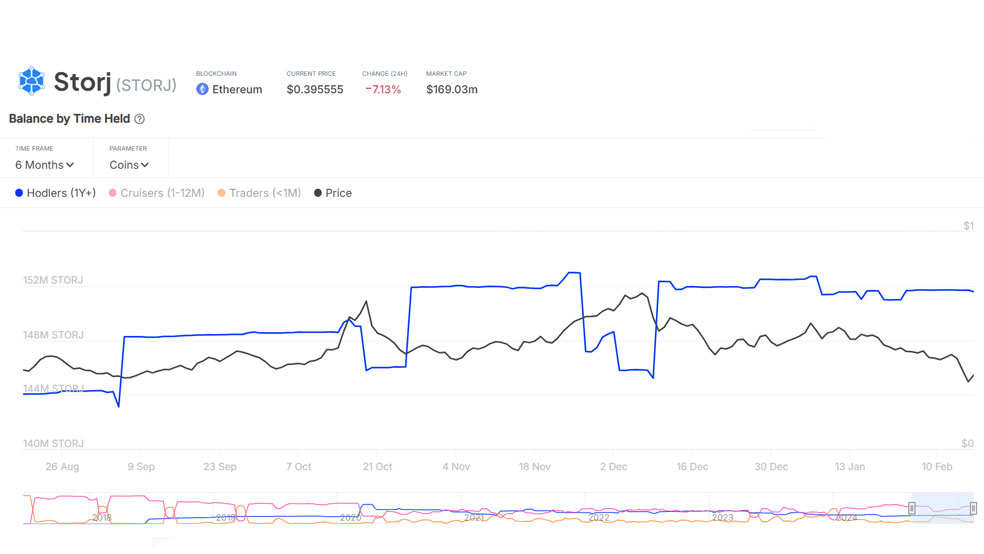Click the 2022 marker in the navigator
Image resolution: width=984 pixels, height=554 pixels.
[599, 518]
